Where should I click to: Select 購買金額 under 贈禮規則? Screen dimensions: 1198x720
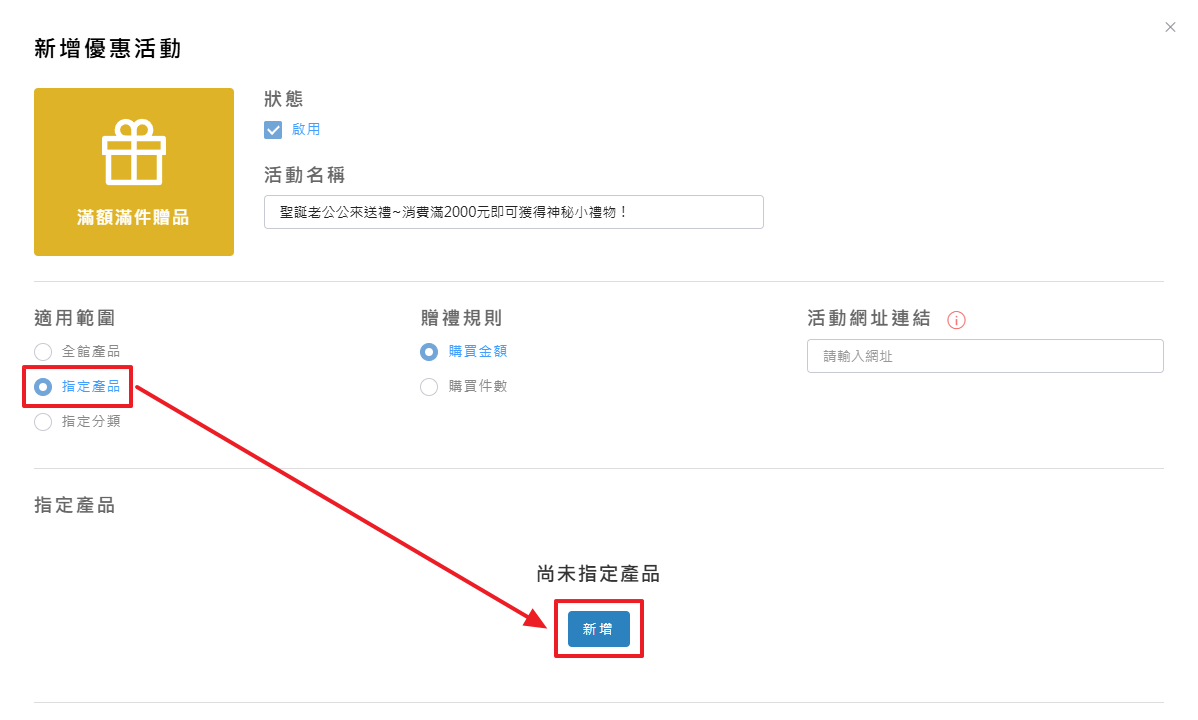[x=429, y=352]
